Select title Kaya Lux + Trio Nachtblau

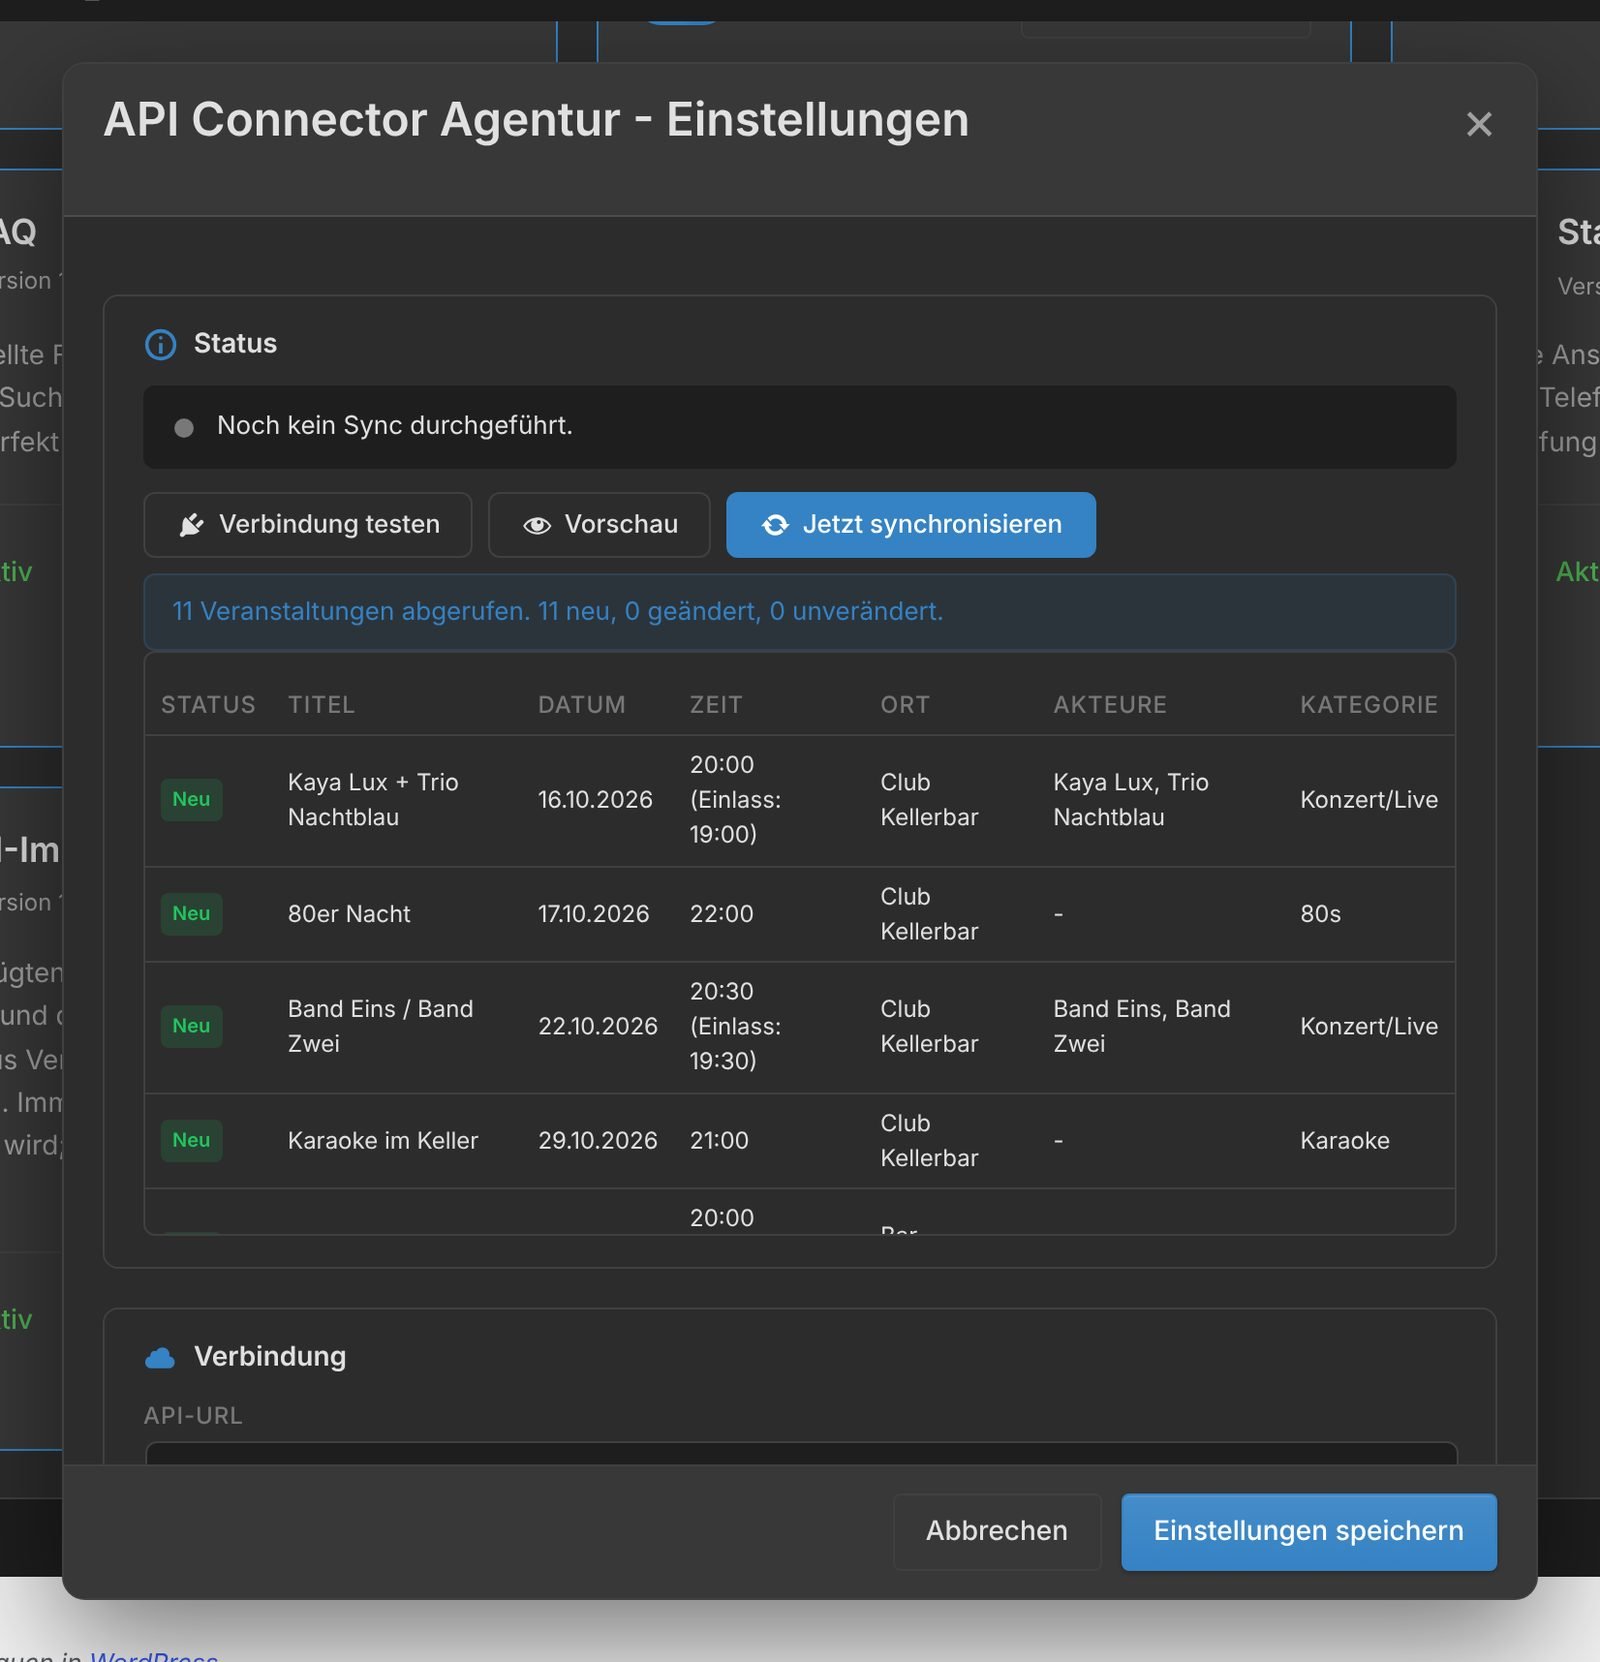click(373, 799)
